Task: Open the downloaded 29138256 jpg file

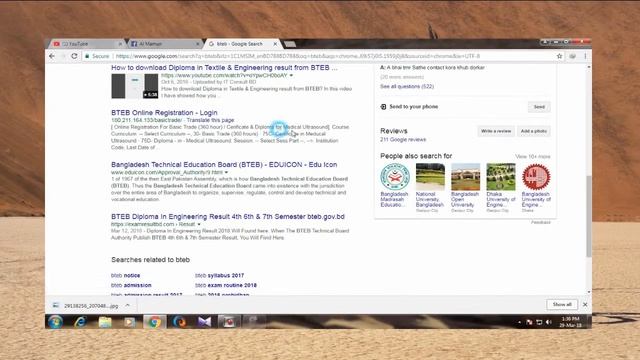Action: [86, 305]
